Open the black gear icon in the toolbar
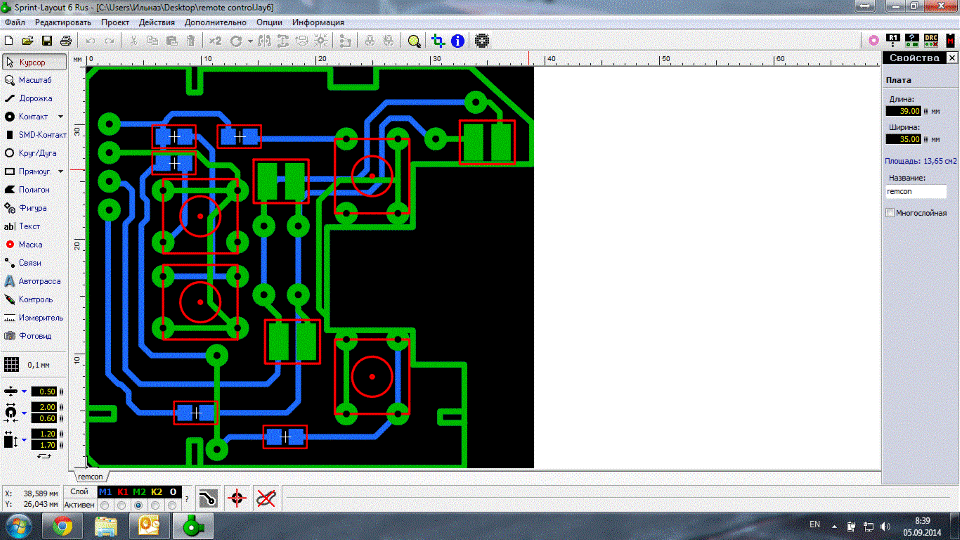This screenshot has height=540, width=960. 482,41
